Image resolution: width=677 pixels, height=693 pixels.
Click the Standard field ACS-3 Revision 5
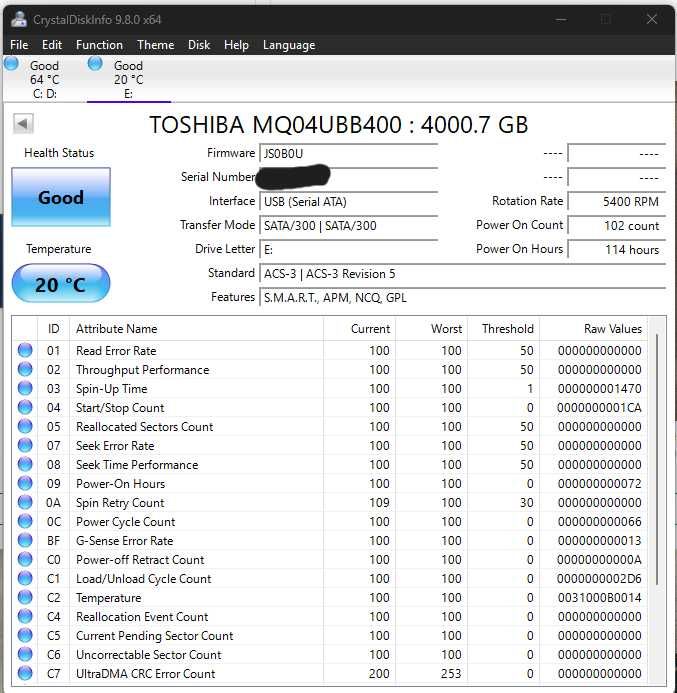pos(463,274)
